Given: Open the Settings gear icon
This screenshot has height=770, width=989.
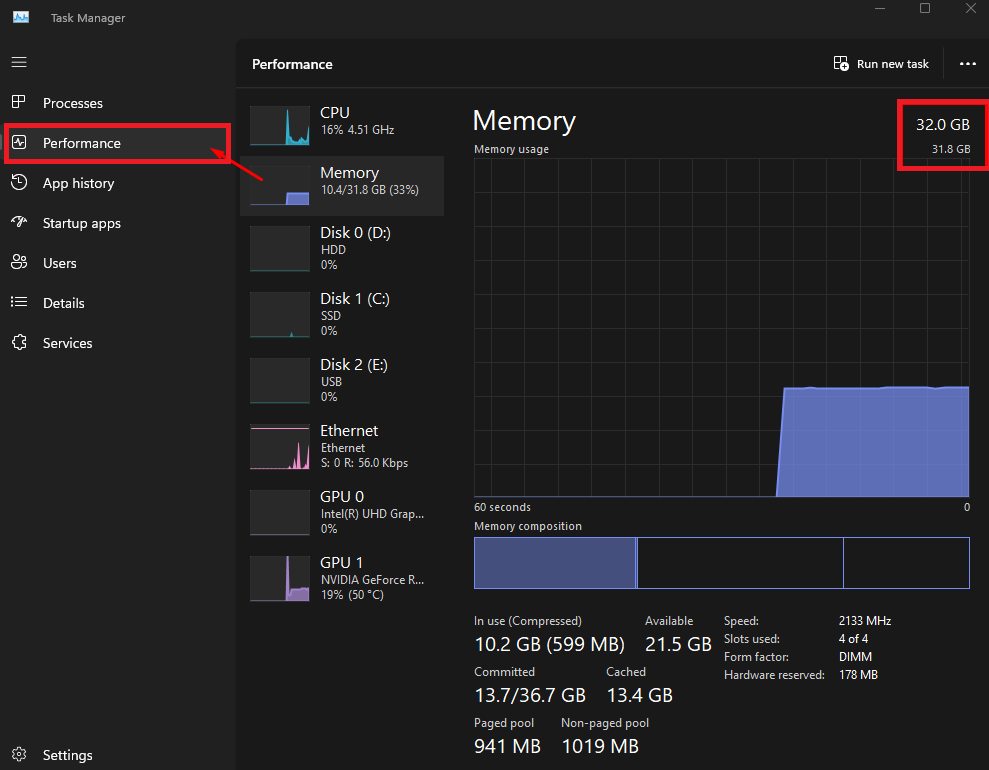Looking at the screenshot, I should click(19, 754).
